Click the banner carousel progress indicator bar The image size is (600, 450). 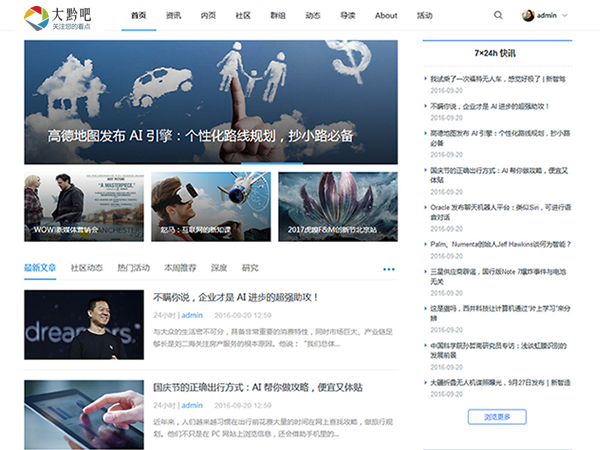(272, 163)
